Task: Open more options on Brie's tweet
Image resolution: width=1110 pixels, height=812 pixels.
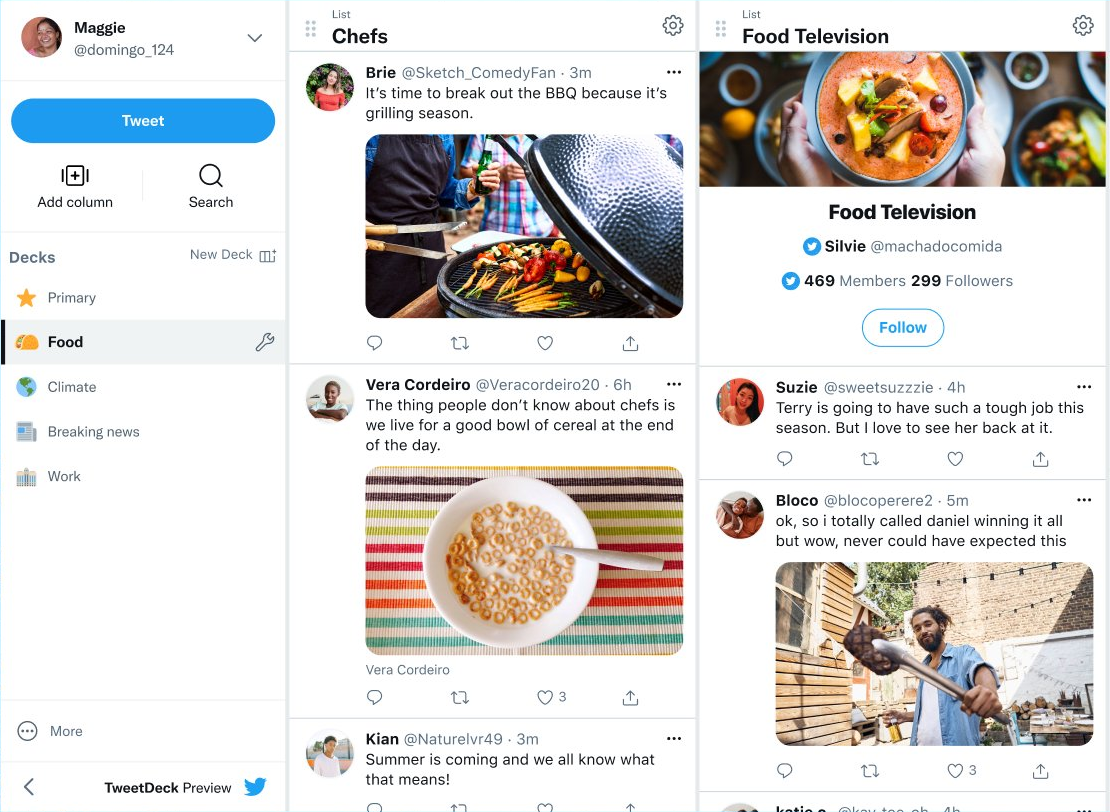Action: click(674, 72)
